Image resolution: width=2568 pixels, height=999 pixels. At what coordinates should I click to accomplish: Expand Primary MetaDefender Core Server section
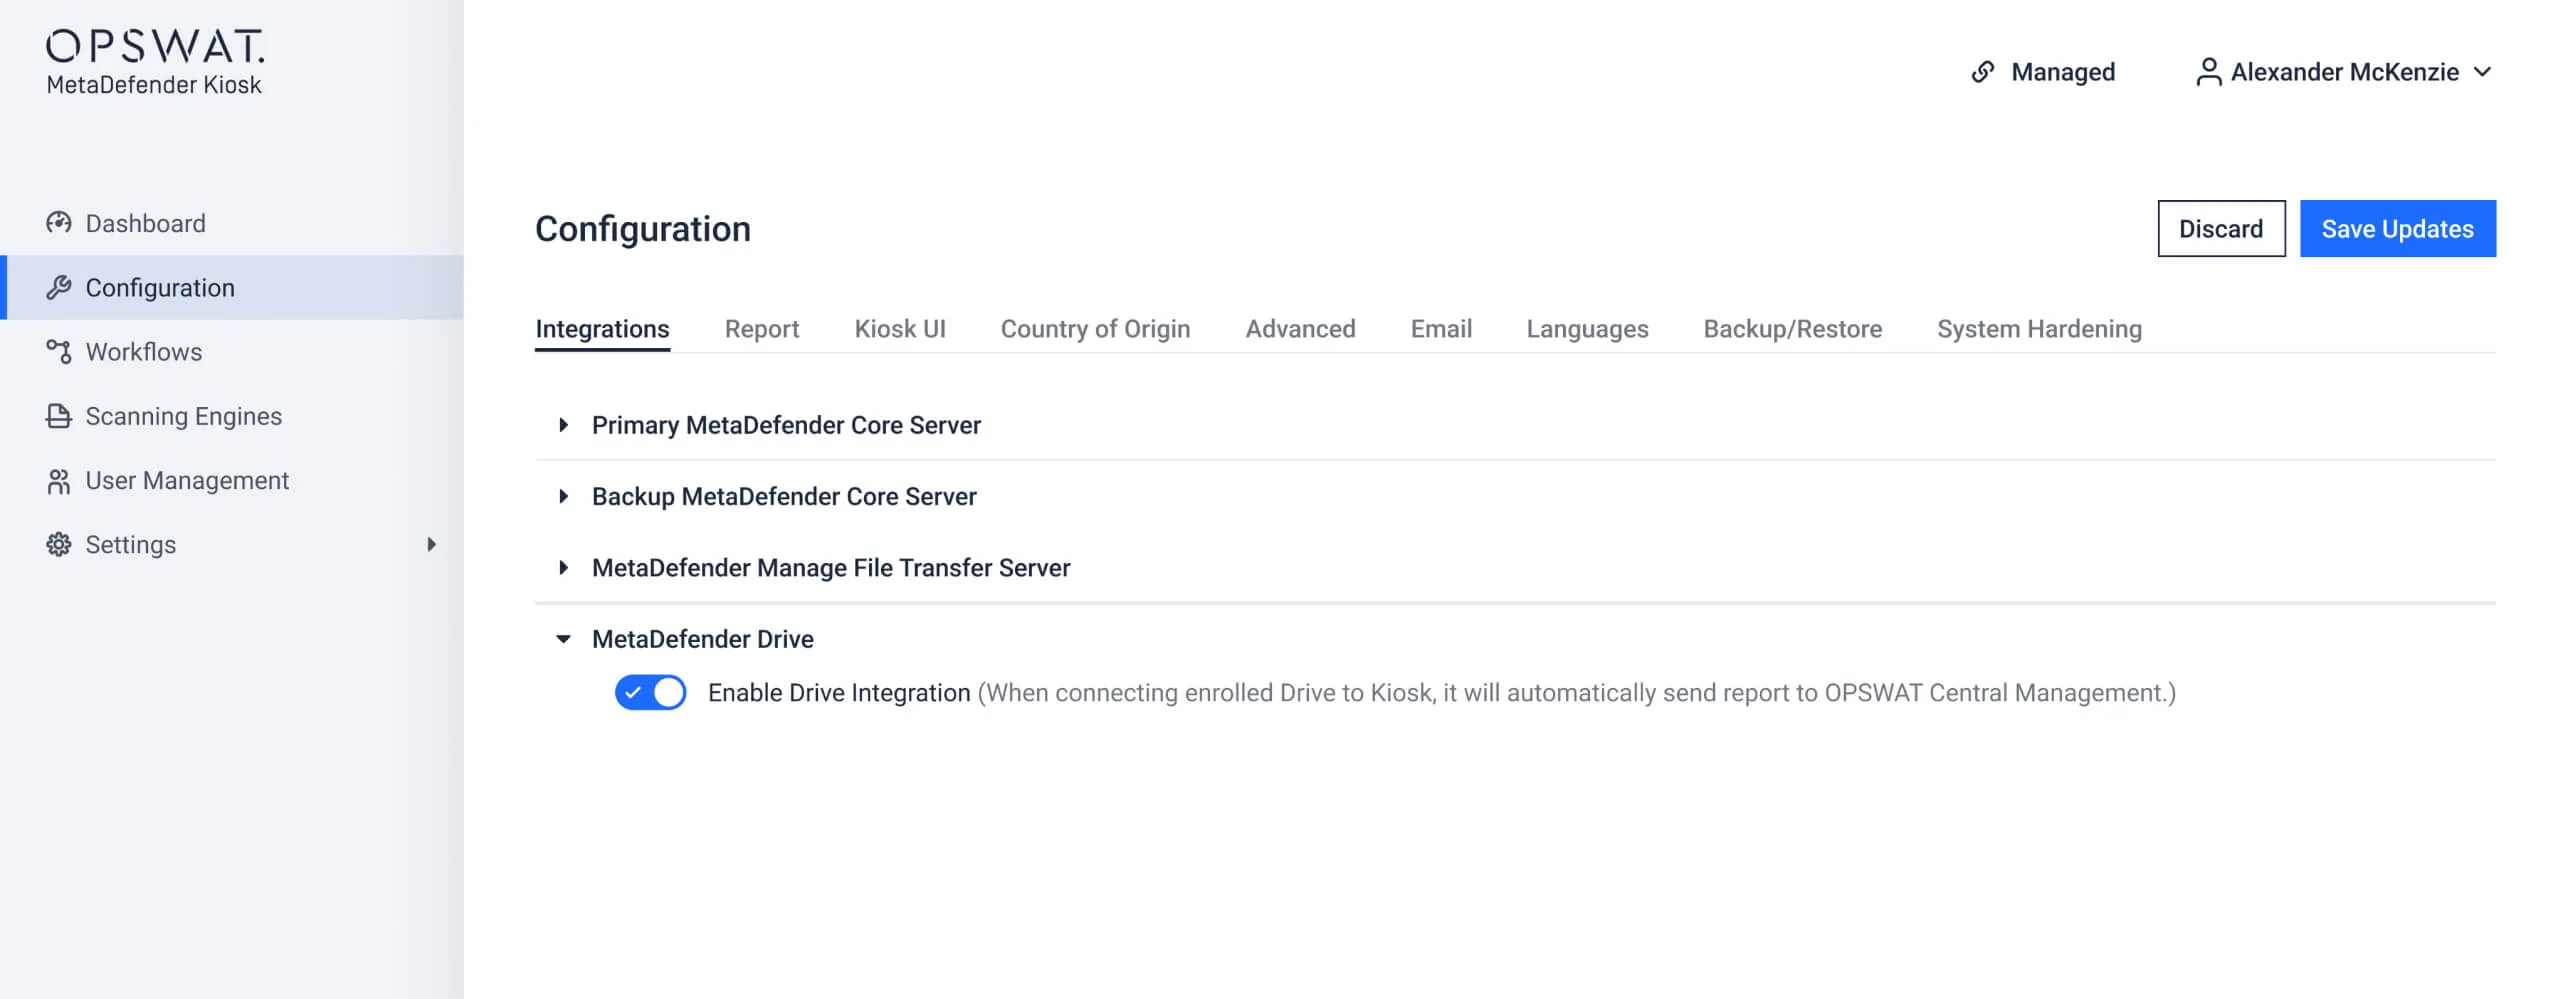point(565,425)
